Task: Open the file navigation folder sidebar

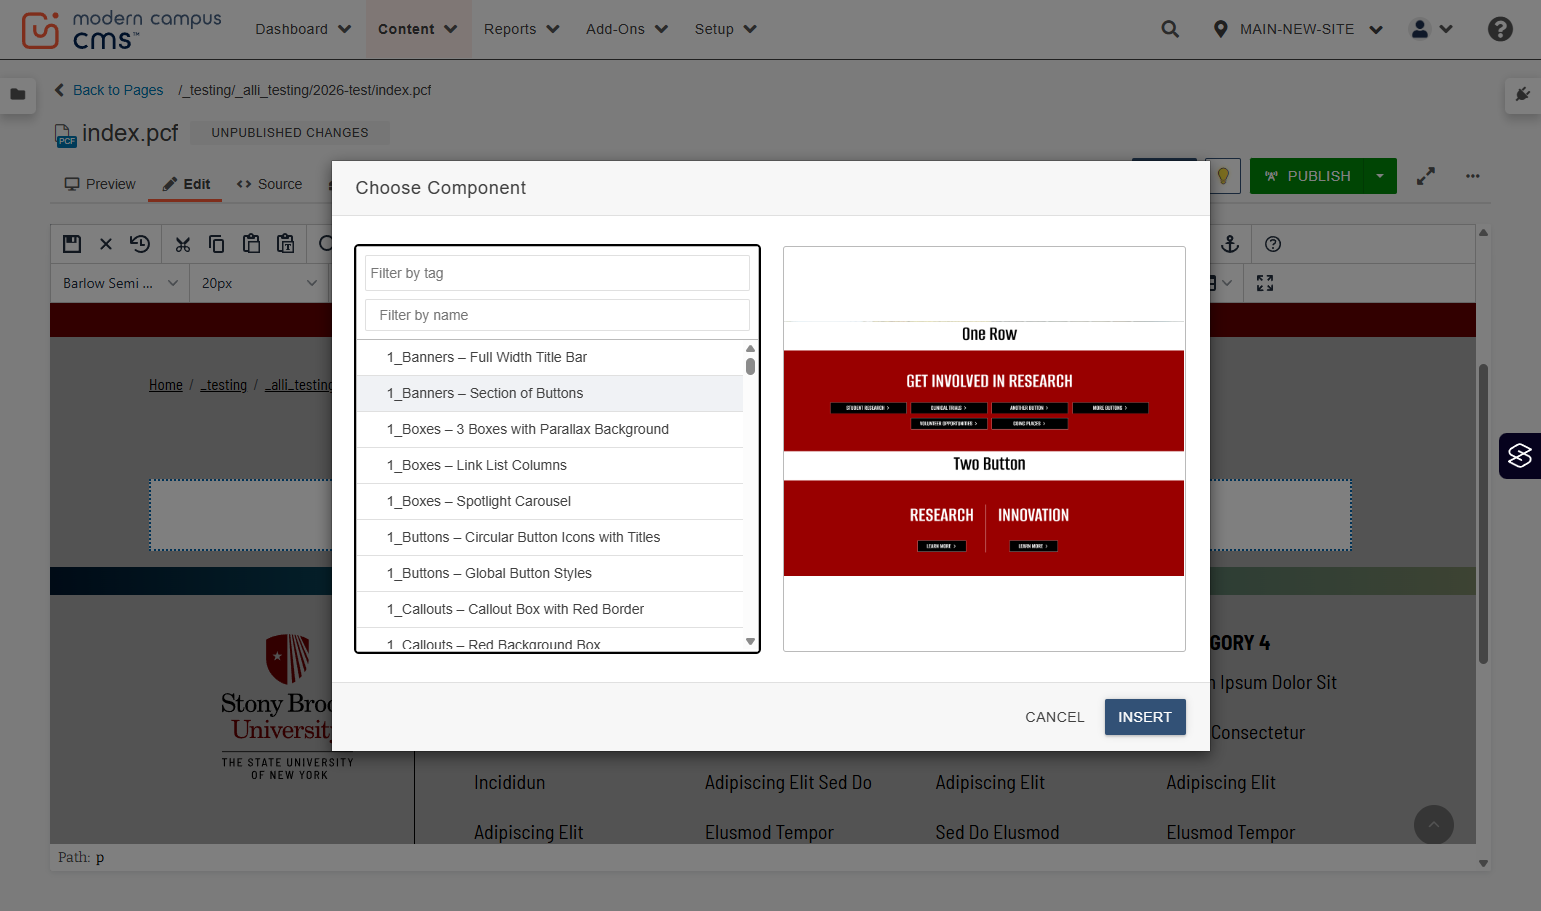Action: [18, 95]
